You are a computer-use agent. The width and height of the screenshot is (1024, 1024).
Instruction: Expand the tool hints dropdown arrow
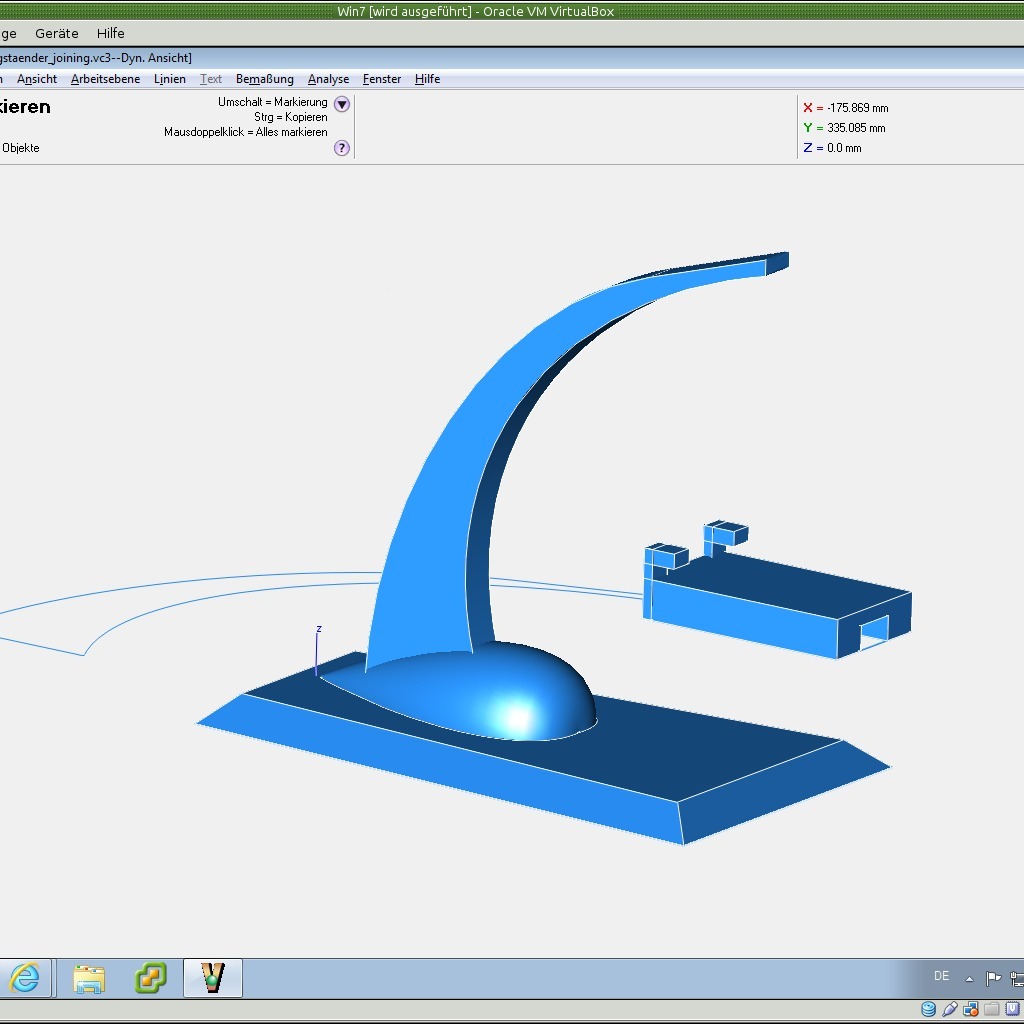[x=342, y=104]
